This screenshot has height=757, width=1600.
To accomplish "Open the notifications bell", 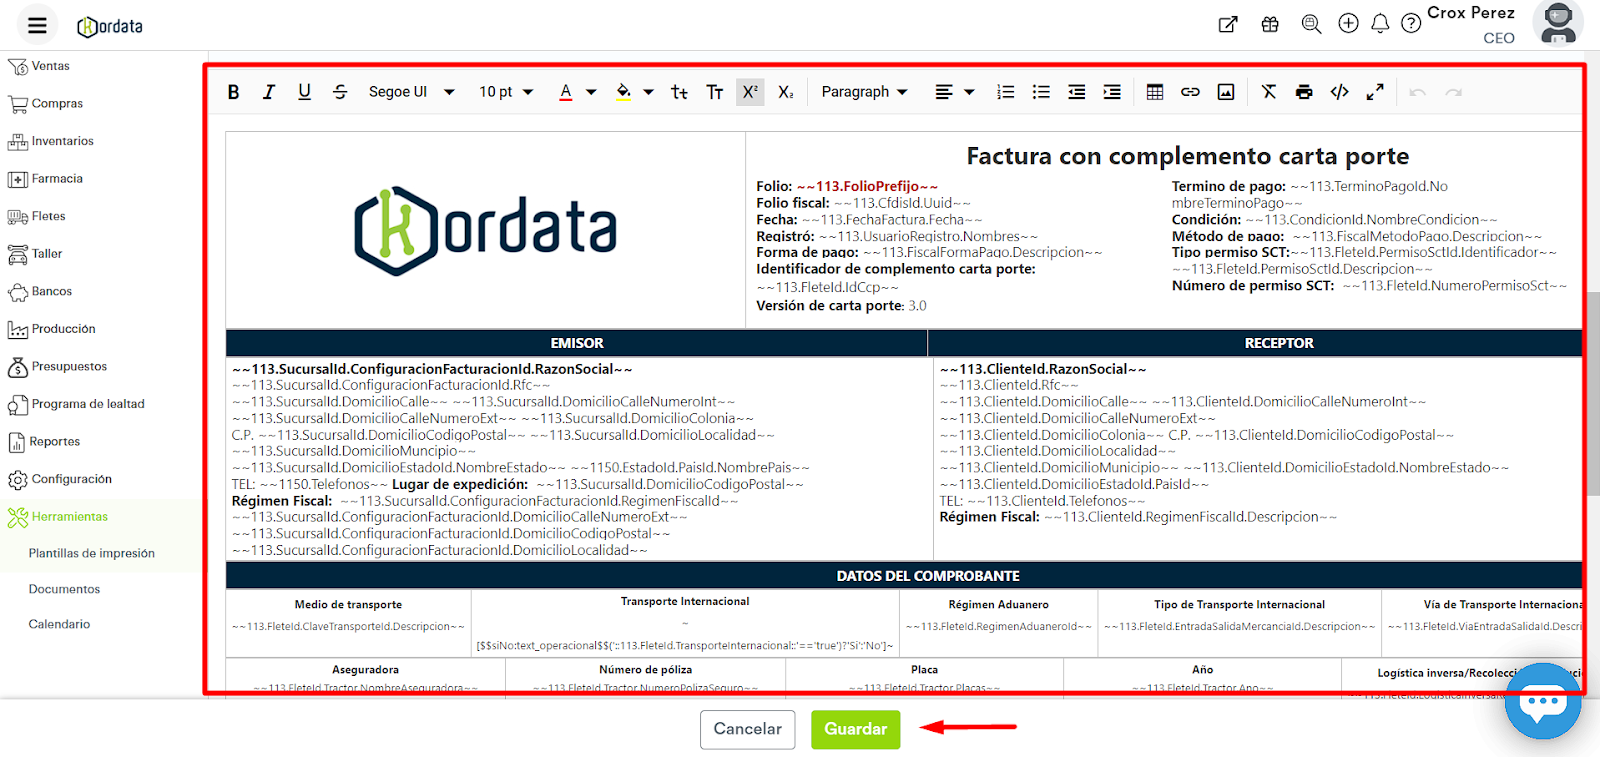I will click(x=1380, y=24).
